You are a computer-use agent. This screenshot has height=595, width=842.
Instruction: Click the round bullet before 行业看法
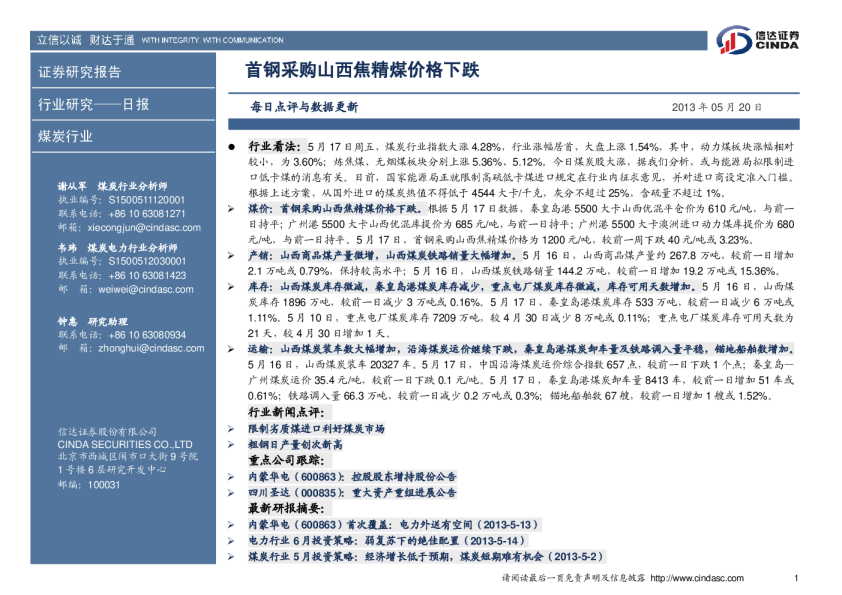(x=232, y=145)
